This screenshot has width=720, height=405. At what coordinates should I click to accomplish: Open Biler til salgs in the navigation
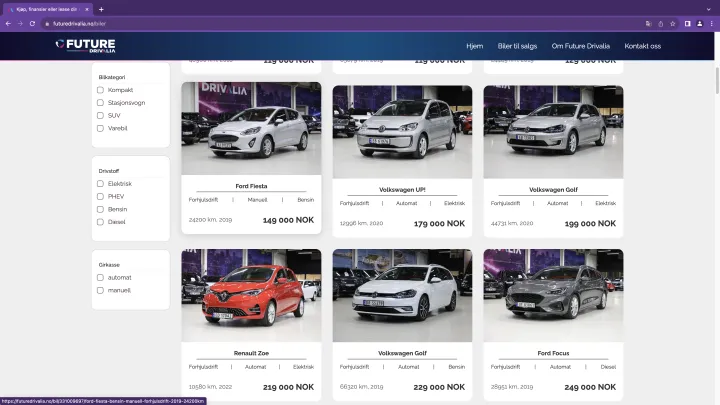(x=517, y=46)
